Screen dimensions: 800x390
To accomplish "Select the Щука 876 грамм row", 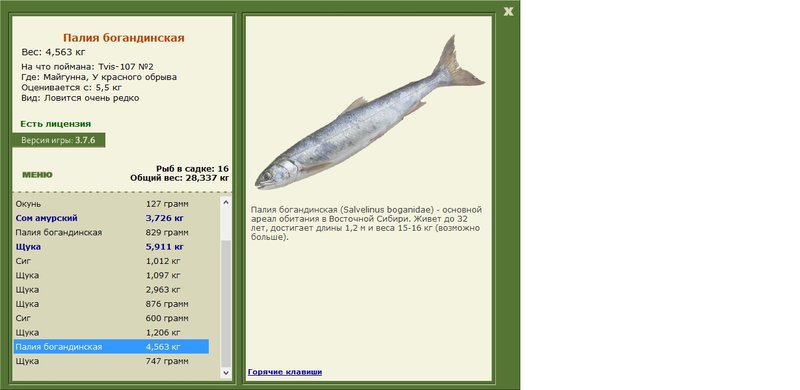I will 111,304.
